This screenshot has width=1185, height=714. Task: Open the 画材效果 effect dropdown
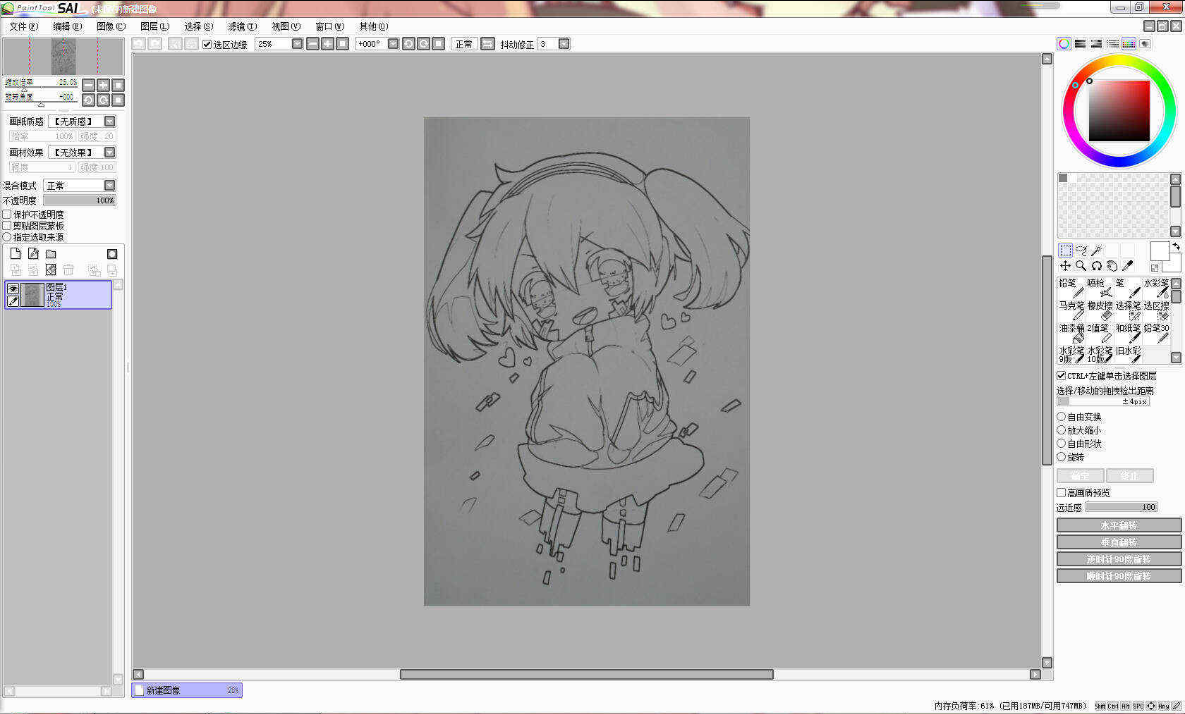[x=110, y=152]
